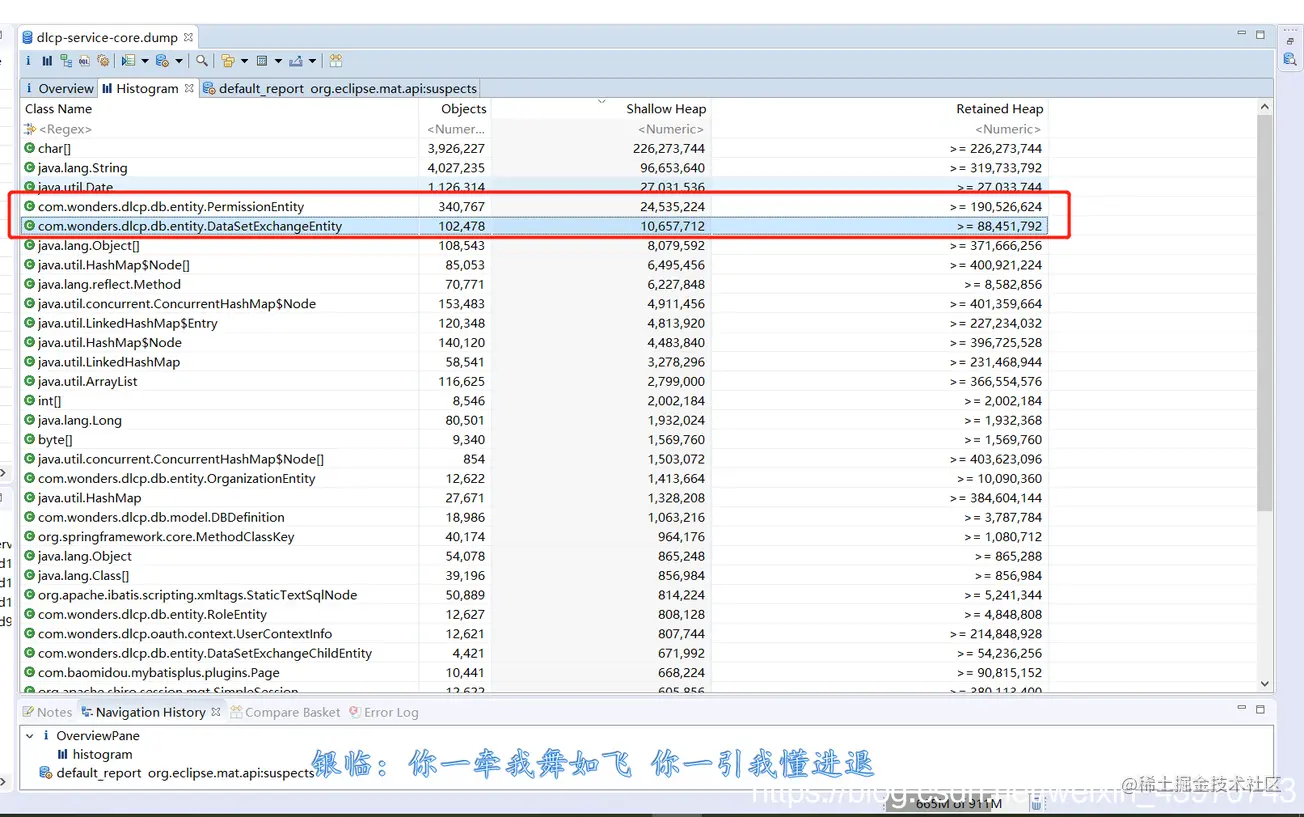Open the Dominator Tree toolbar icon

65,61
